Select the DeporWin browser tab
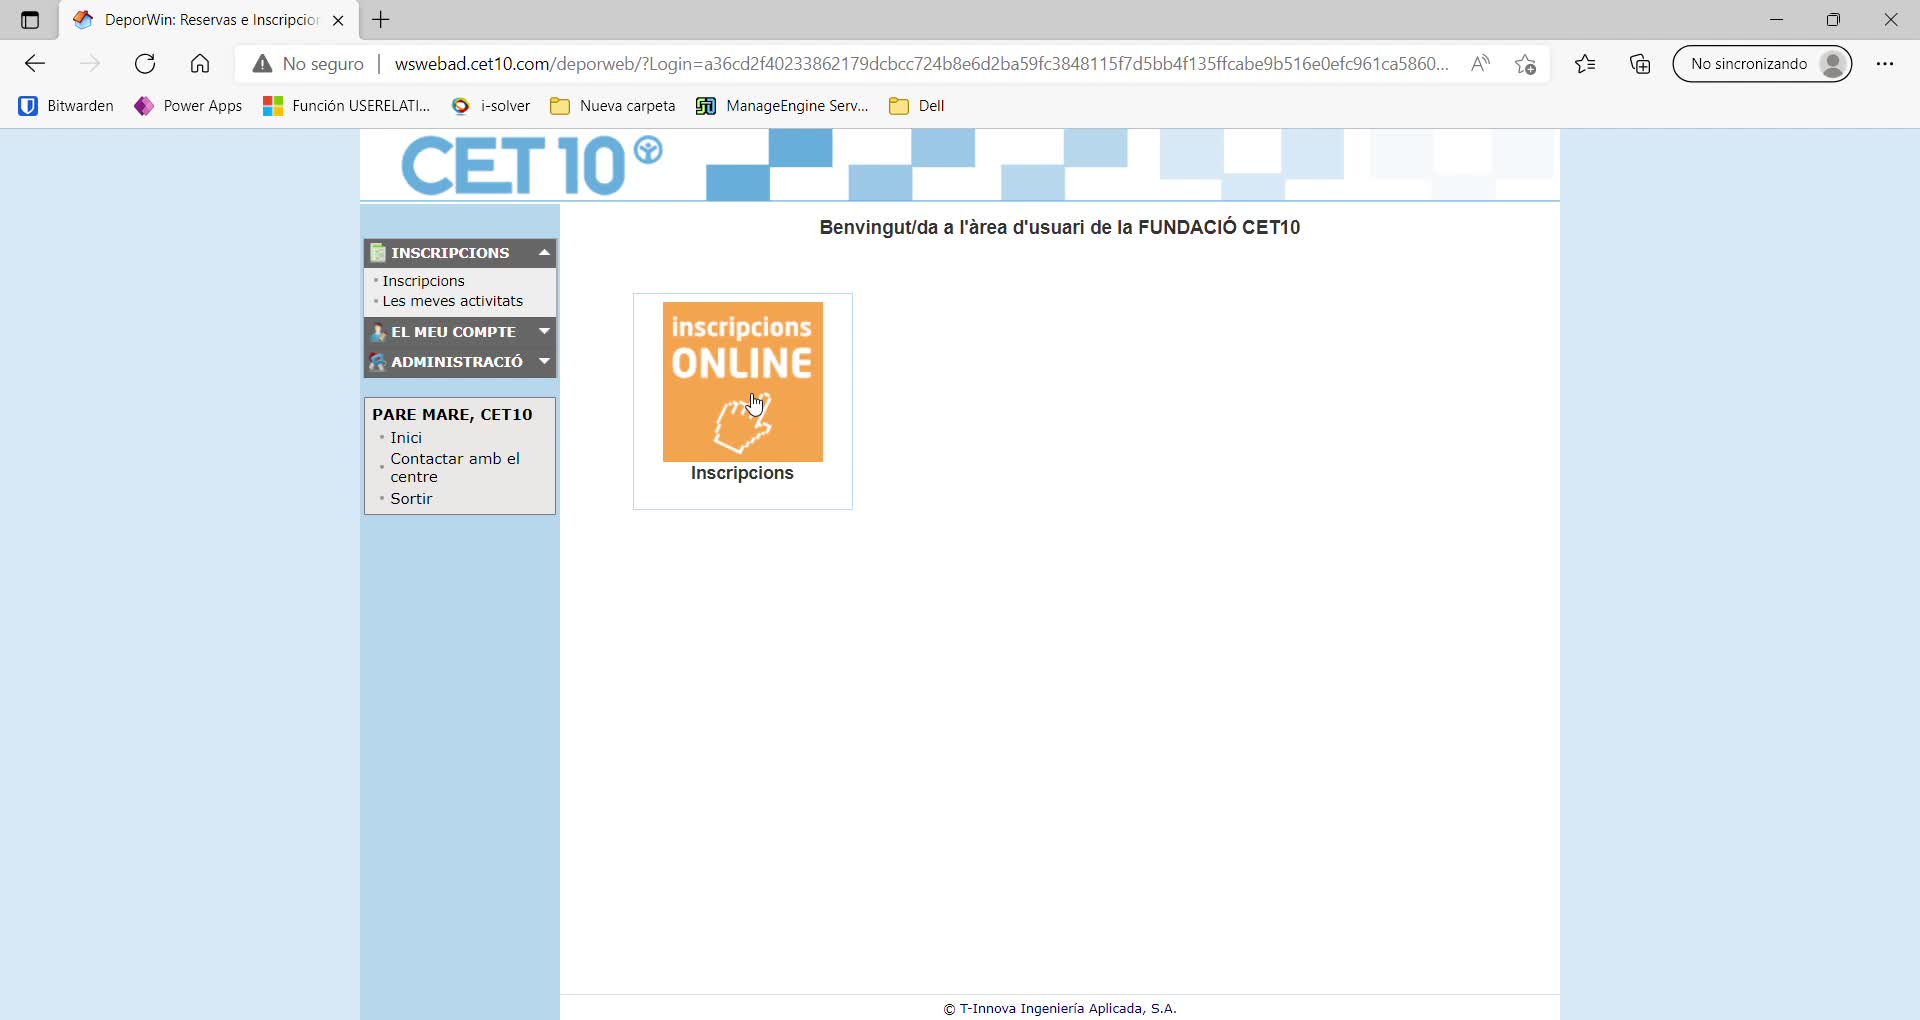1920x1020 pixels. (209, 20)
